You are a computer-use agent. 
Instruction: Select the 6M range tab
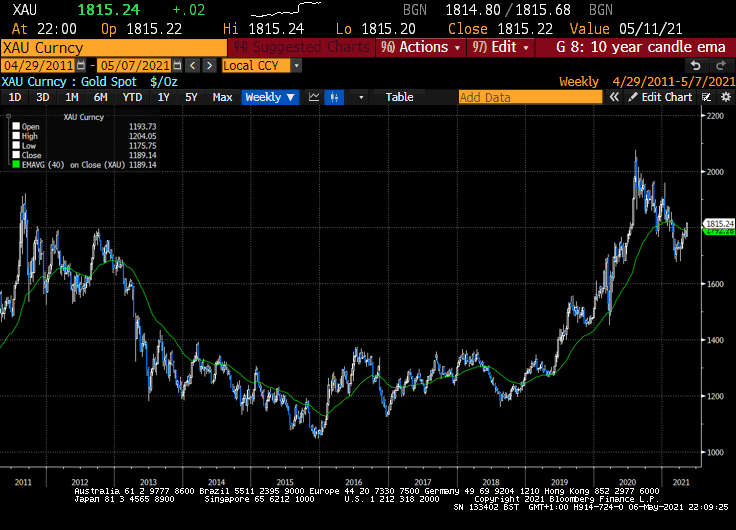(x=100, y=97)
